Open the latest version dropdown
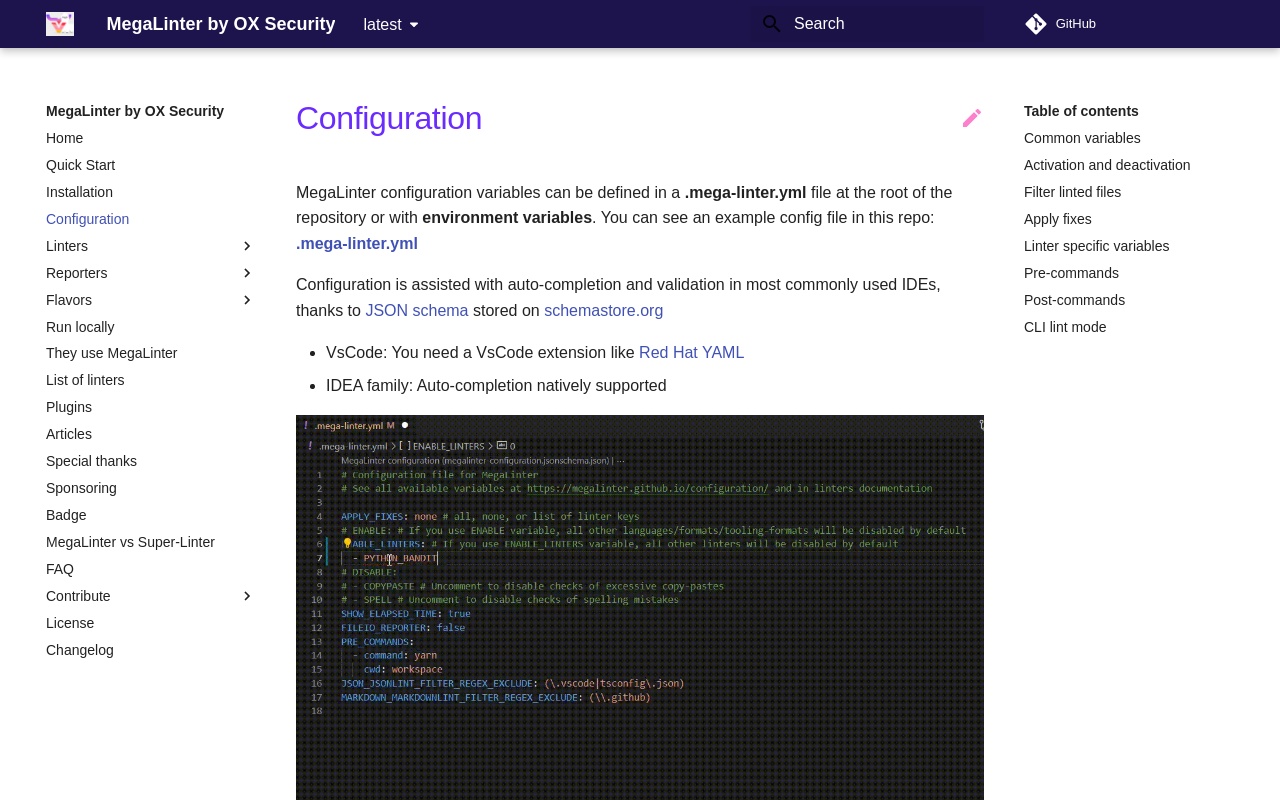Viewport: 1280px width, 800px height. [391, 25]
